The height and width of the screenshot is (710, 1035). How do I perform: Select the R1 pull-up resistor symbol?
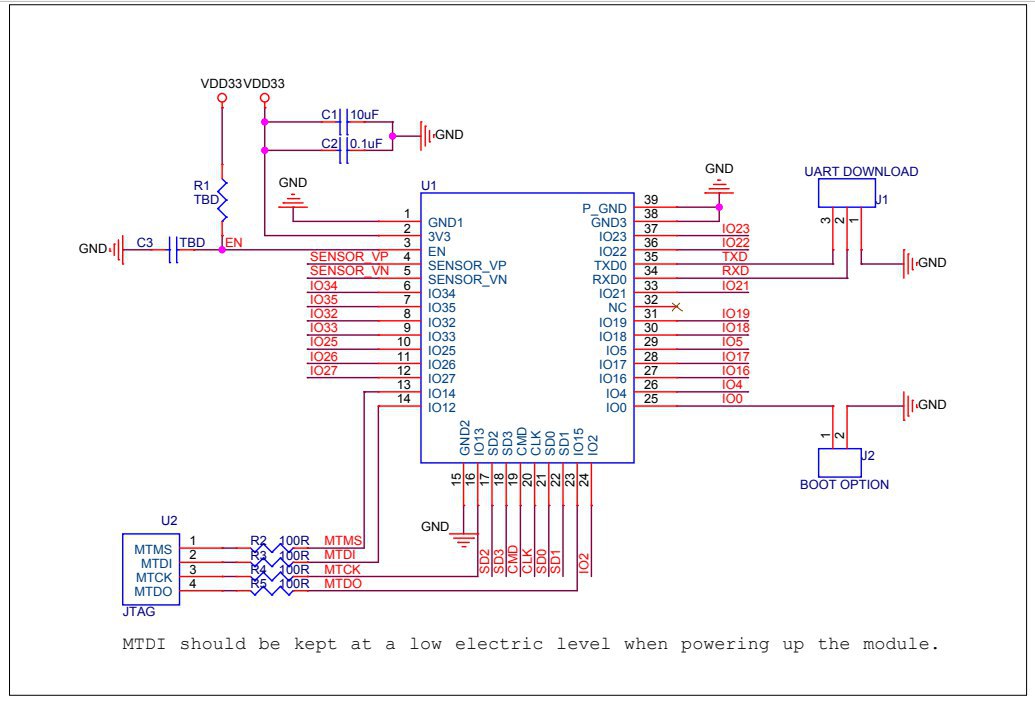click(222, 200)
